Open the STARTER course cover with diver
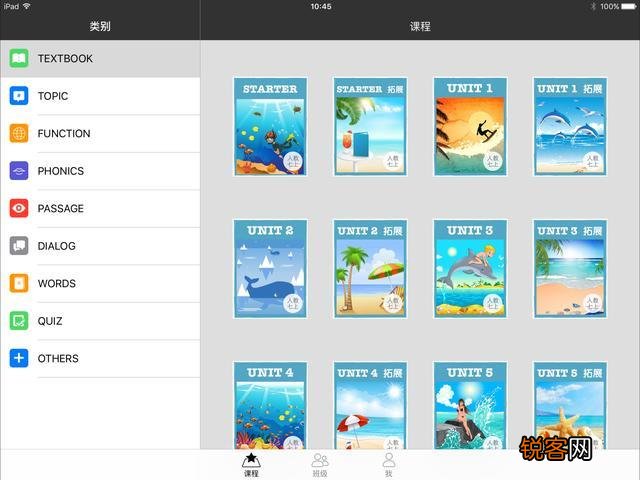This screenshot has height=480, width=640. click(x=270, y=127)
